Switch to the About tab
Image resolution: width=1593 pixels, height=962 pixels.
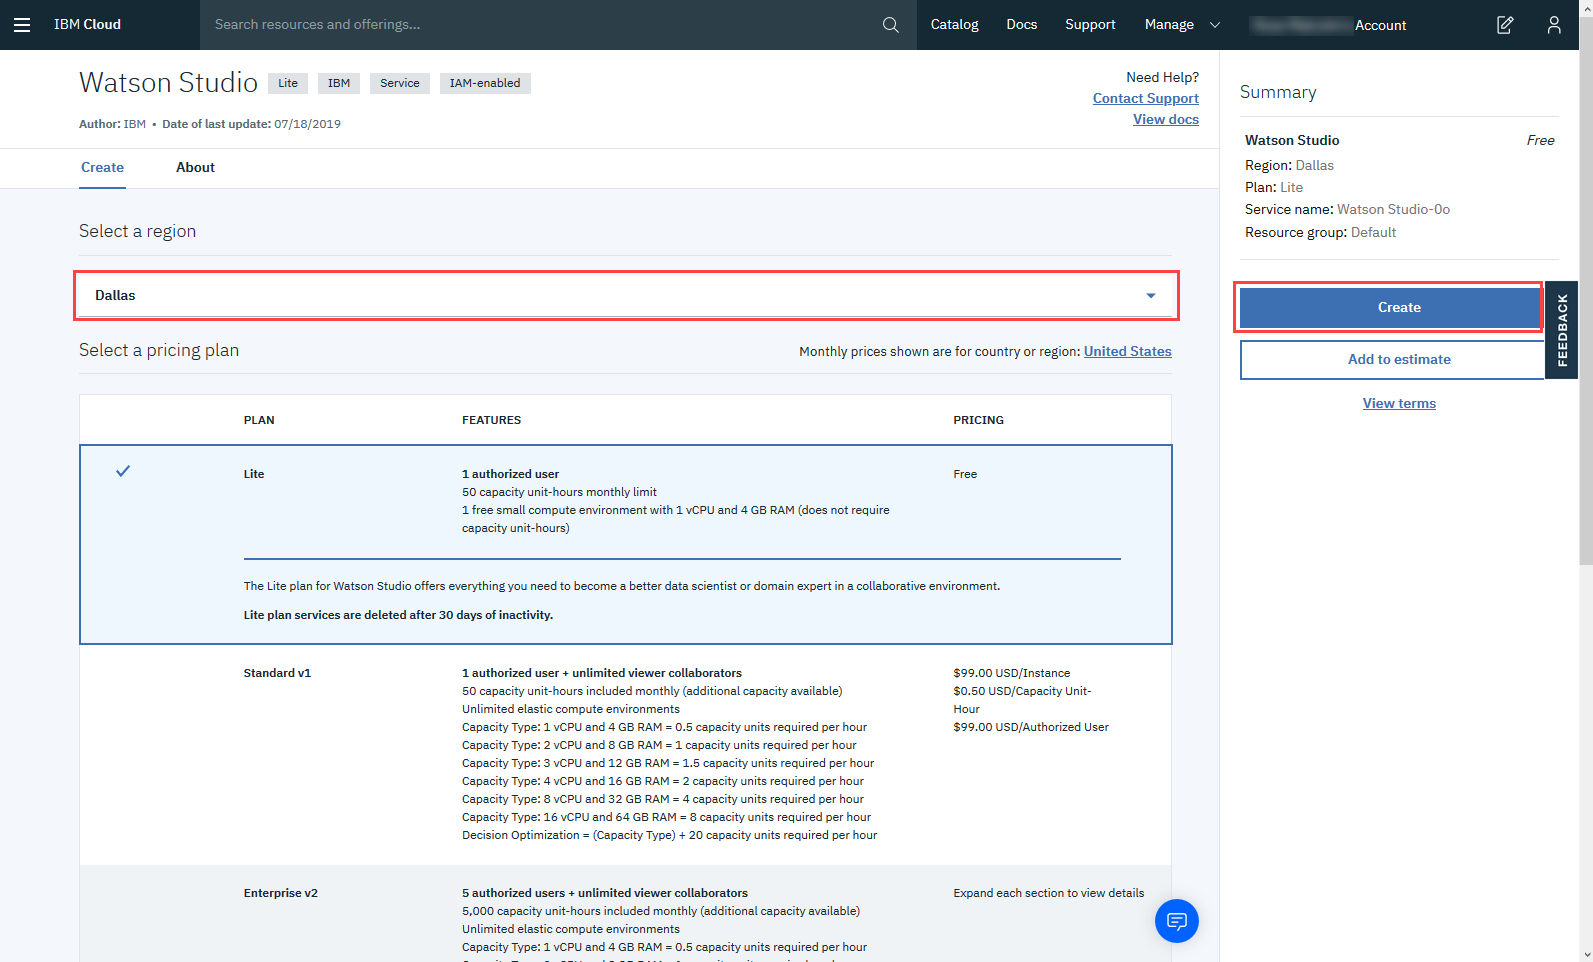pyautogui.click(x=195, y=168)
